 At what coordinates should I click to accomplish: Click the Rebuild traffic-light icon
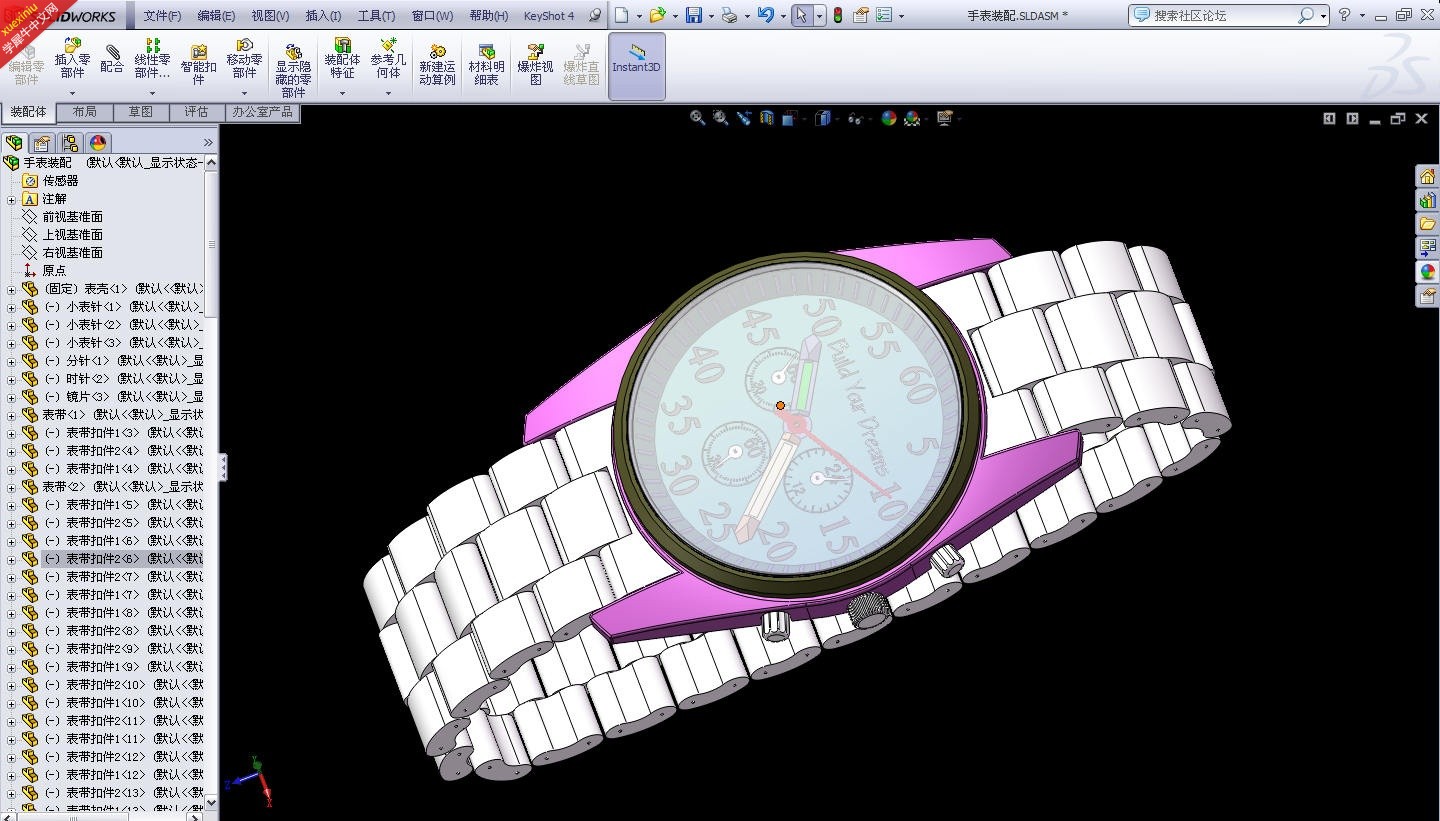click(x=838, y=15)
